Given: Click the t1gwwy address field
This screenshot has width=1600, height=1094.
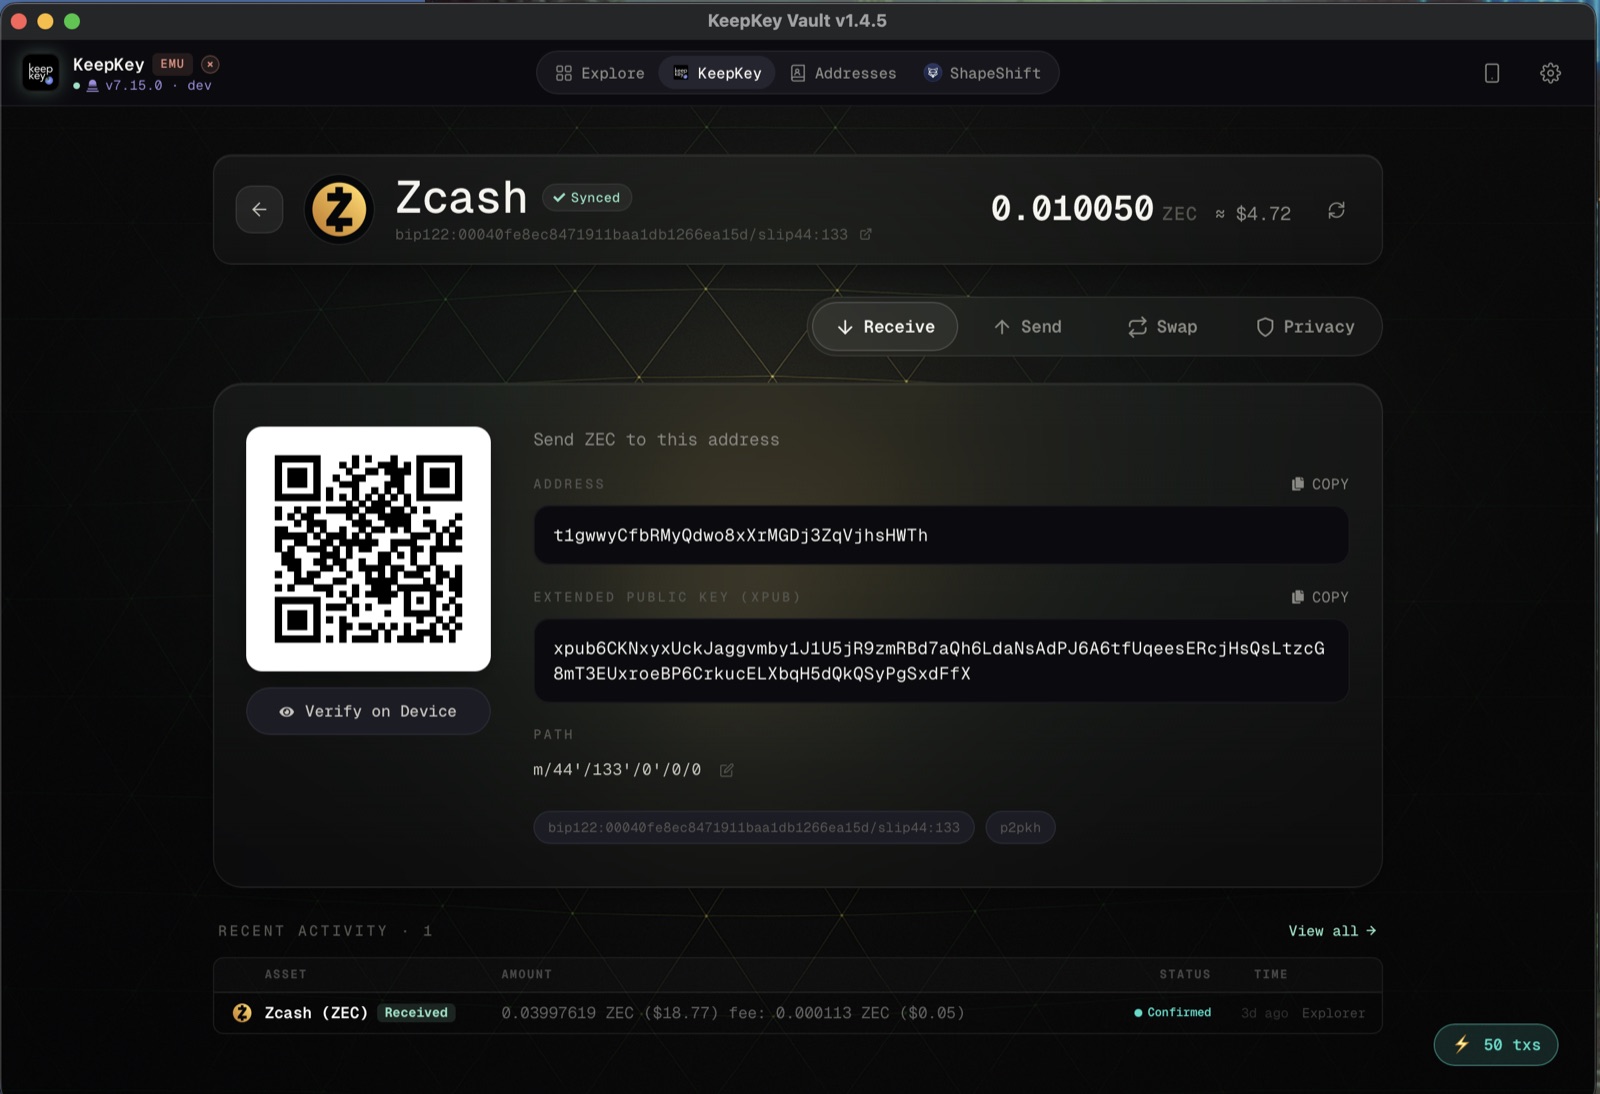Looking at the screenshot, I should pyautogui.click(x=941, y=535).
